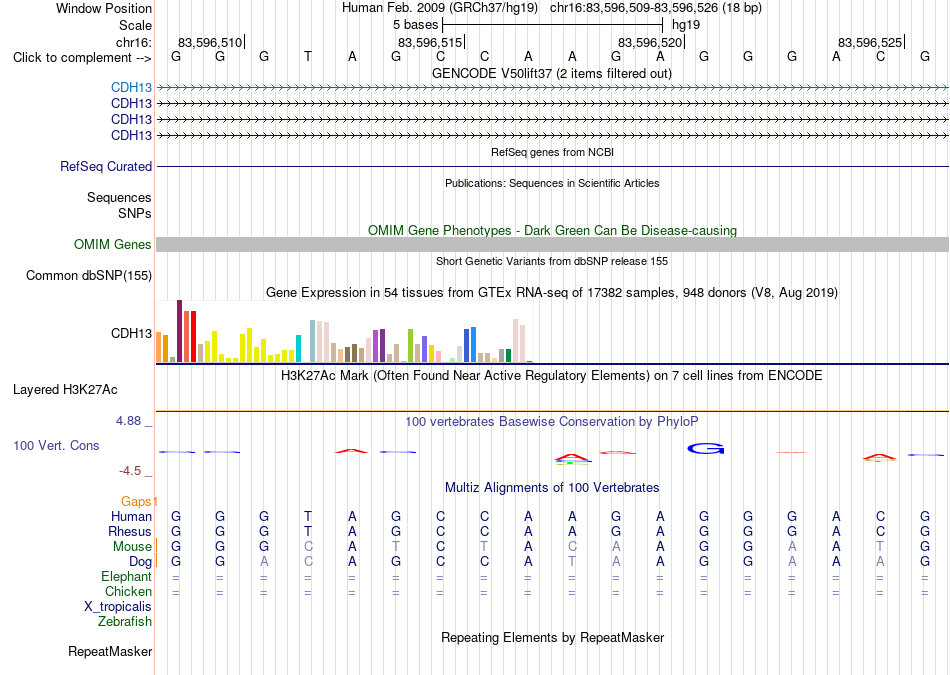This screenshot has height=675, width=950.
Task: Click the Common dbSNP(155) track label
Action: pyautogui.click(x=89, y=276)
